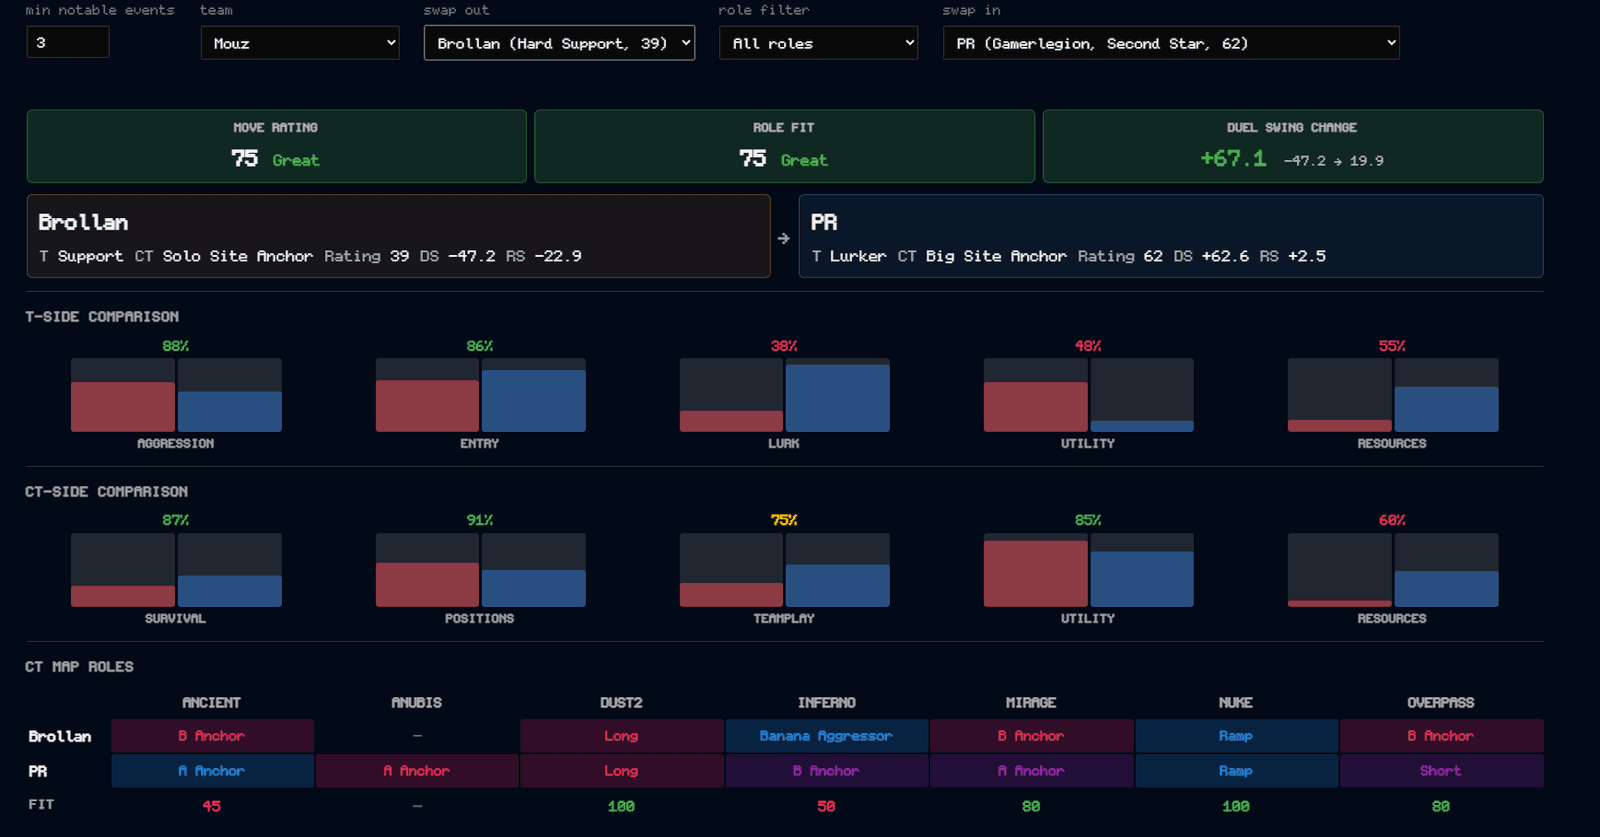The image size is (1600, 837).
Task: Open the team dropdown showing Mouz
Action: coord(300,43)
